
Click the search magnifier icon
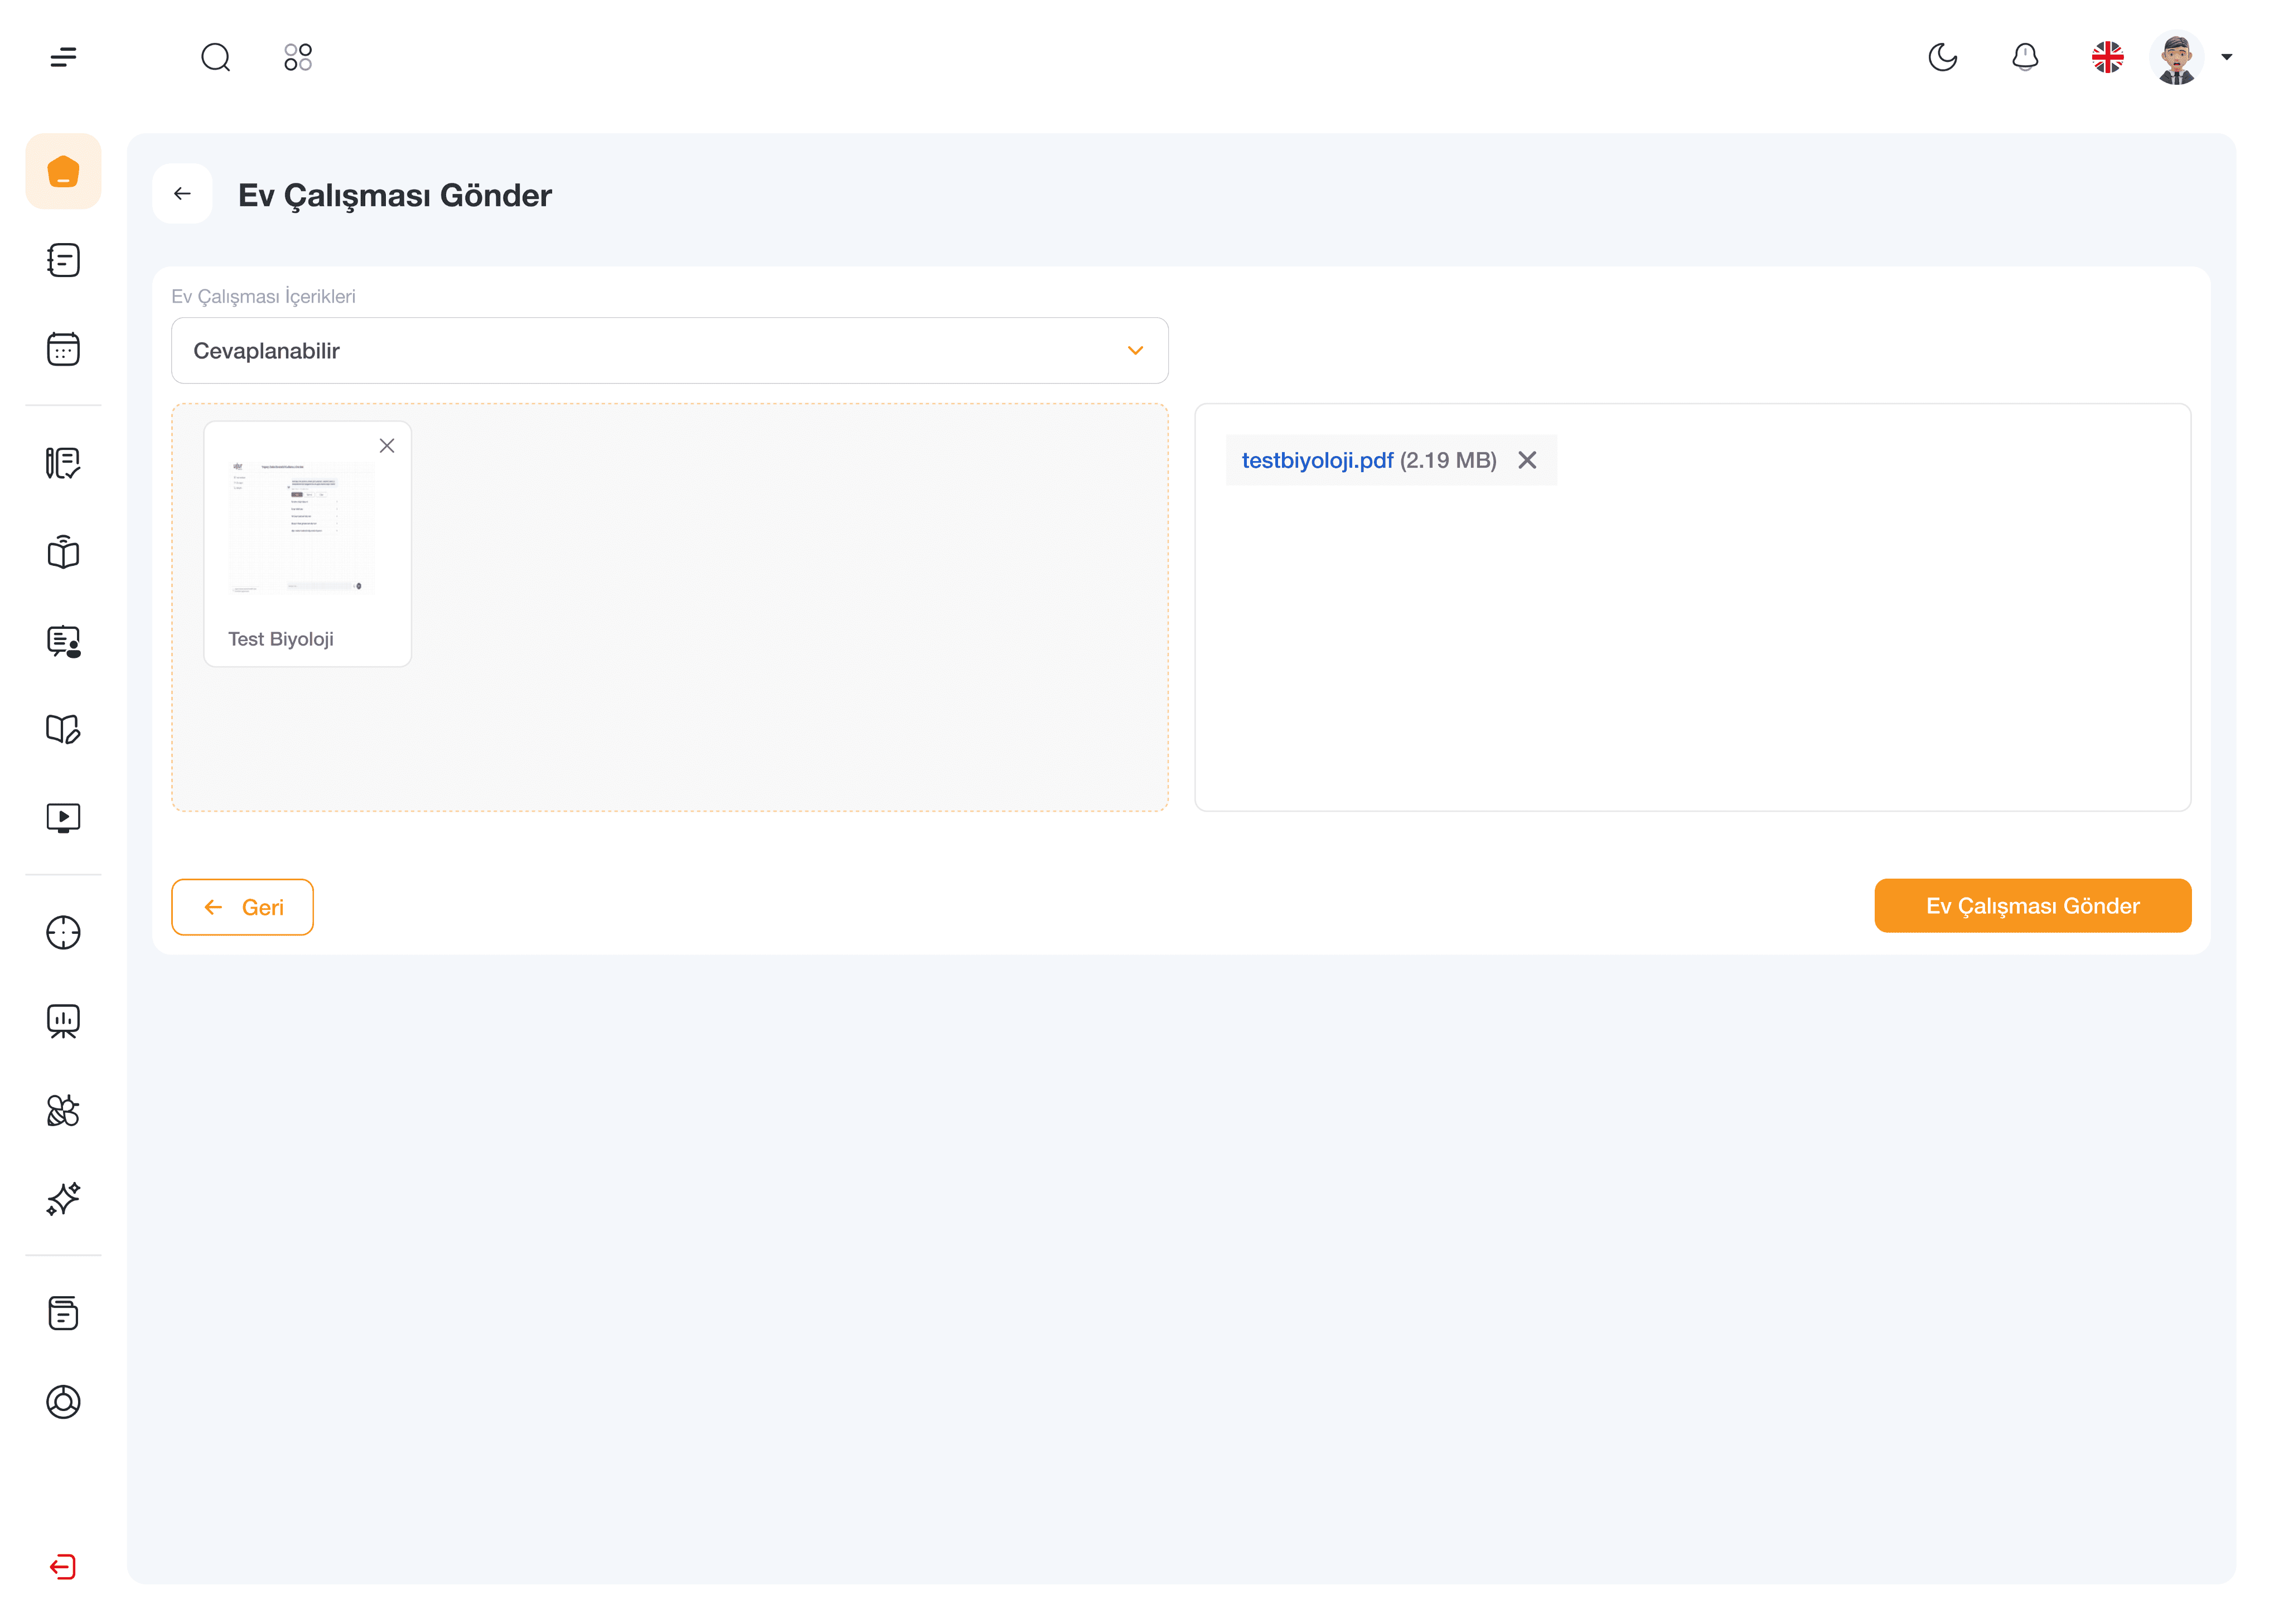[215, 57]
